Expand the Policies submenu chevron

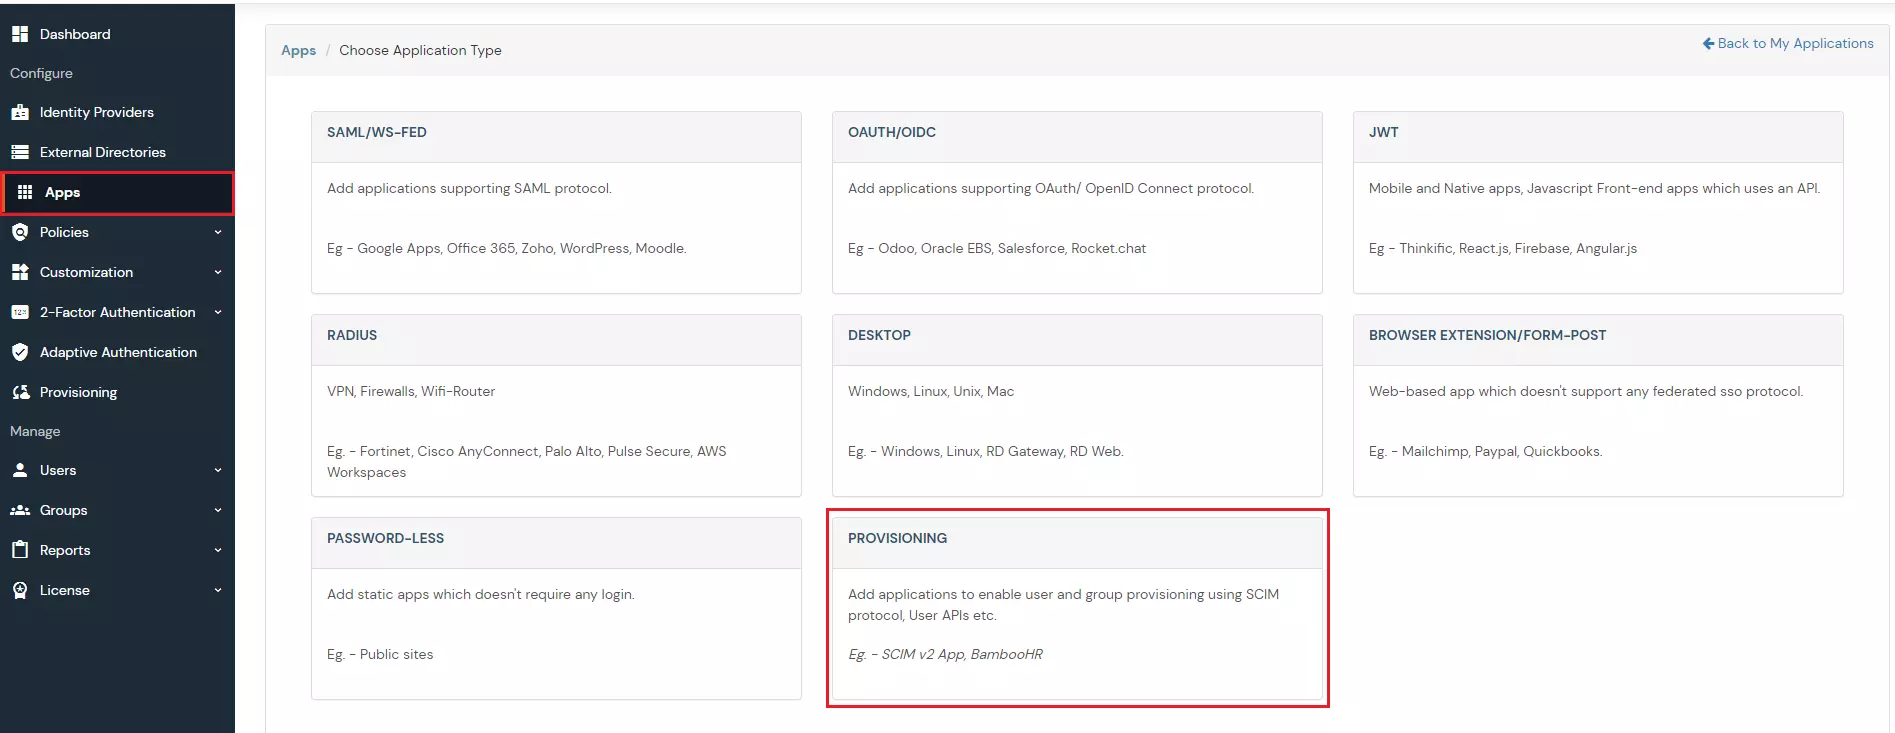218,232
